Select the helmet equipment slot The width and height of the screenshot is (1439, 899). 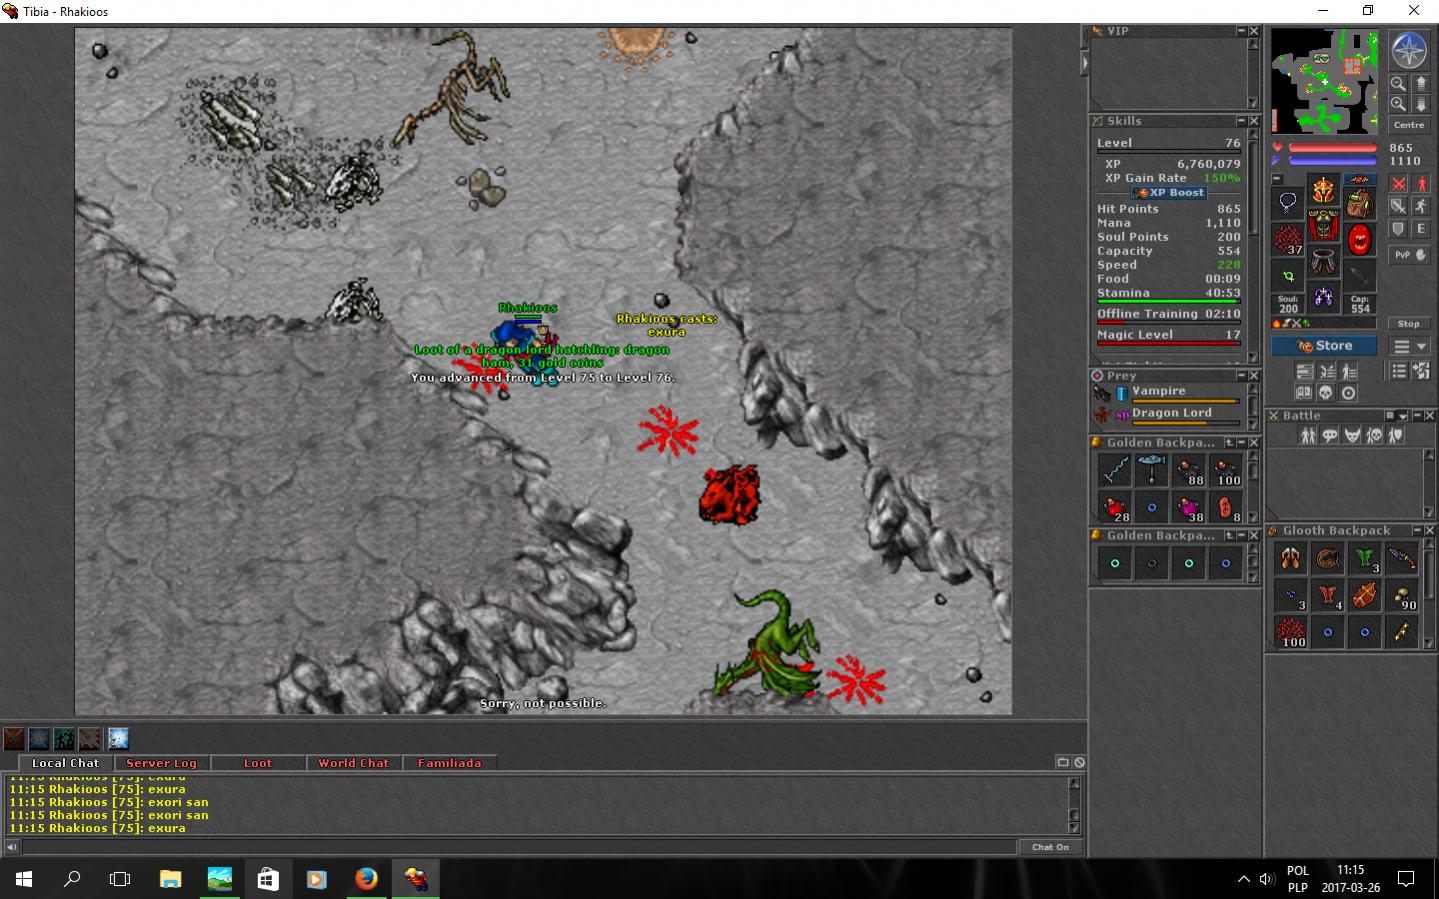[x=1324, y=190]
